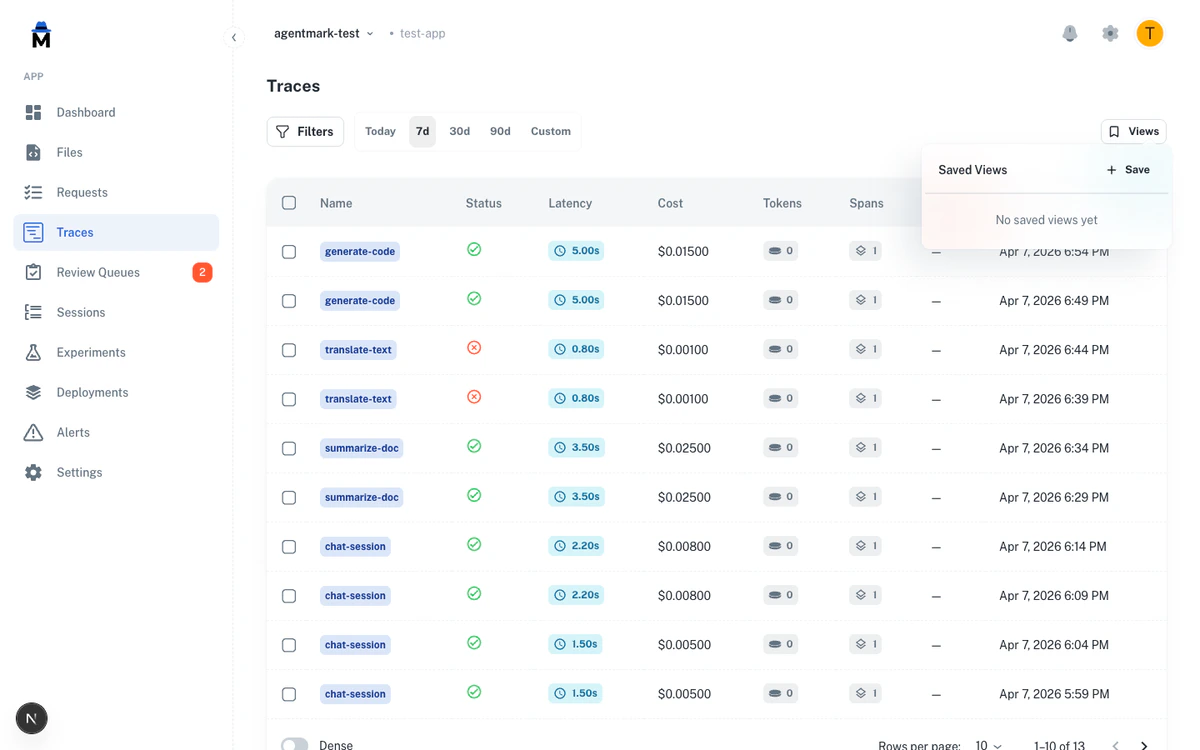
Task: Go to the next page of traces
Action: coord(1143,745)
